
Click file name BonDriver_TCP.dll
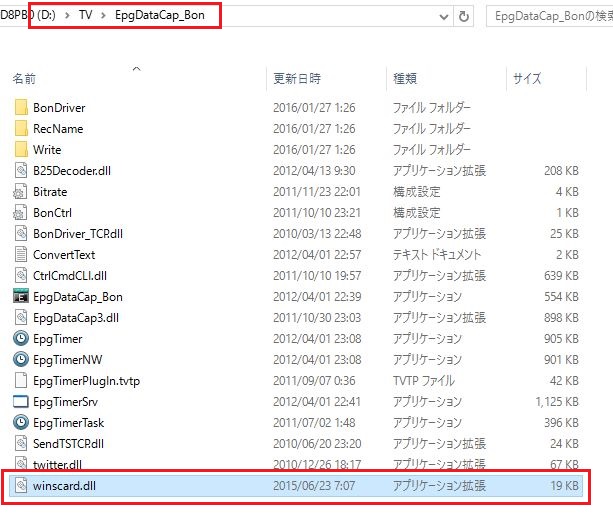78,234
